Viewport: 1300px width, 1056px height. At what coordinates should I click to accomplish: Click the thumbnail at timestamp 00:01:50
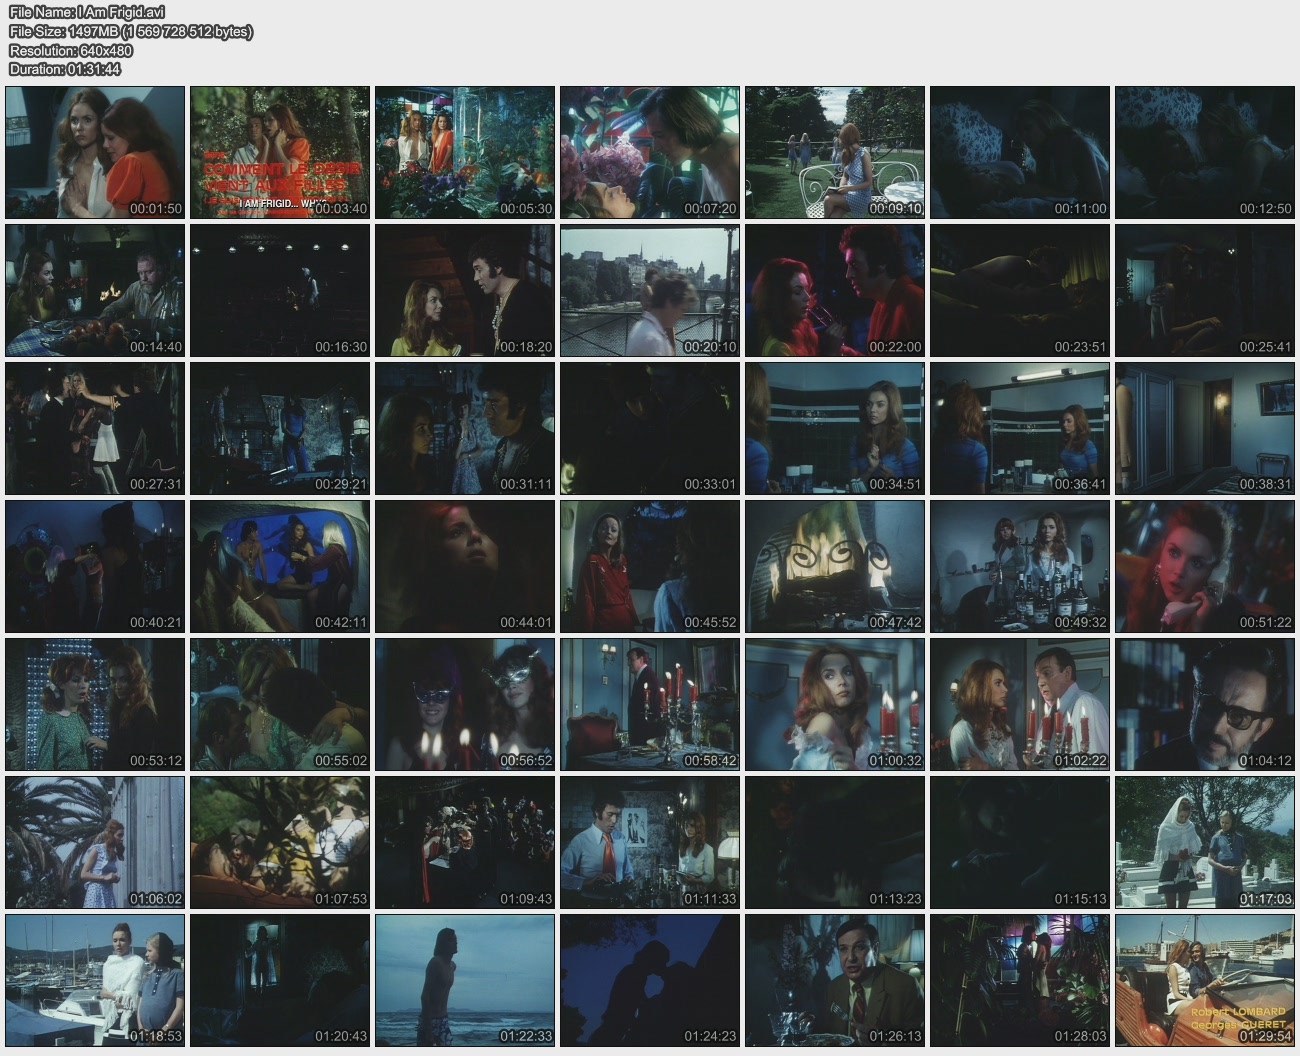click(95, 152)
